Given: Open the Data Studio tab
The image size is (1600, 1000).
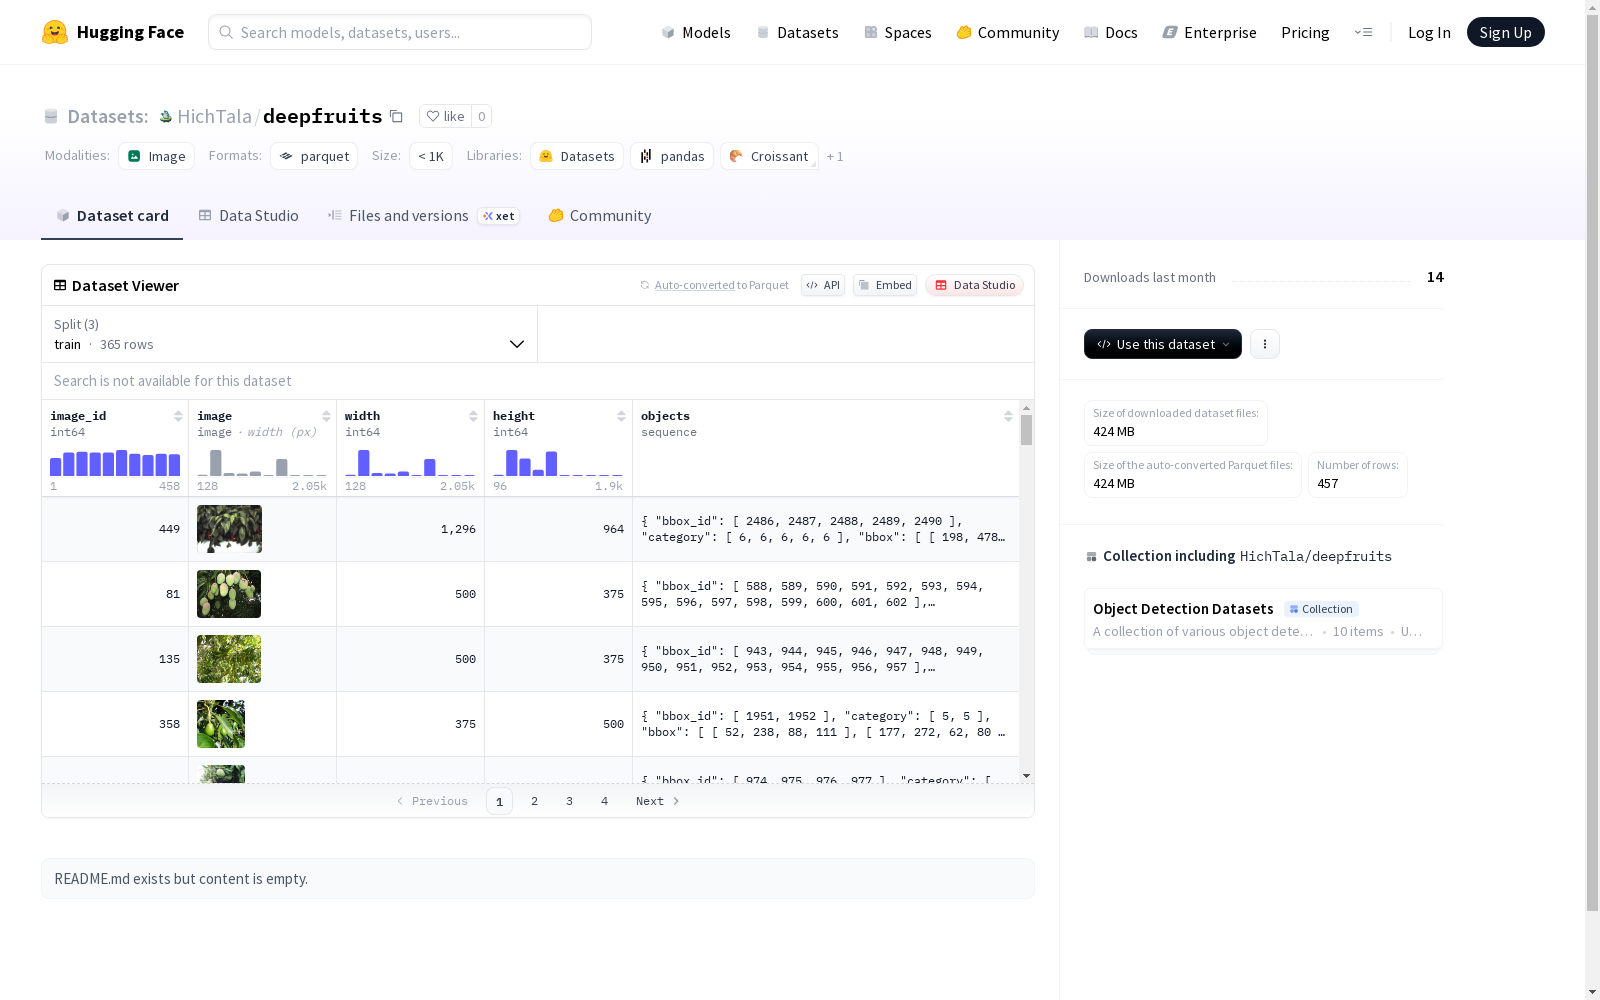Looking at the screenshot, I should click(x=248, y=216).
